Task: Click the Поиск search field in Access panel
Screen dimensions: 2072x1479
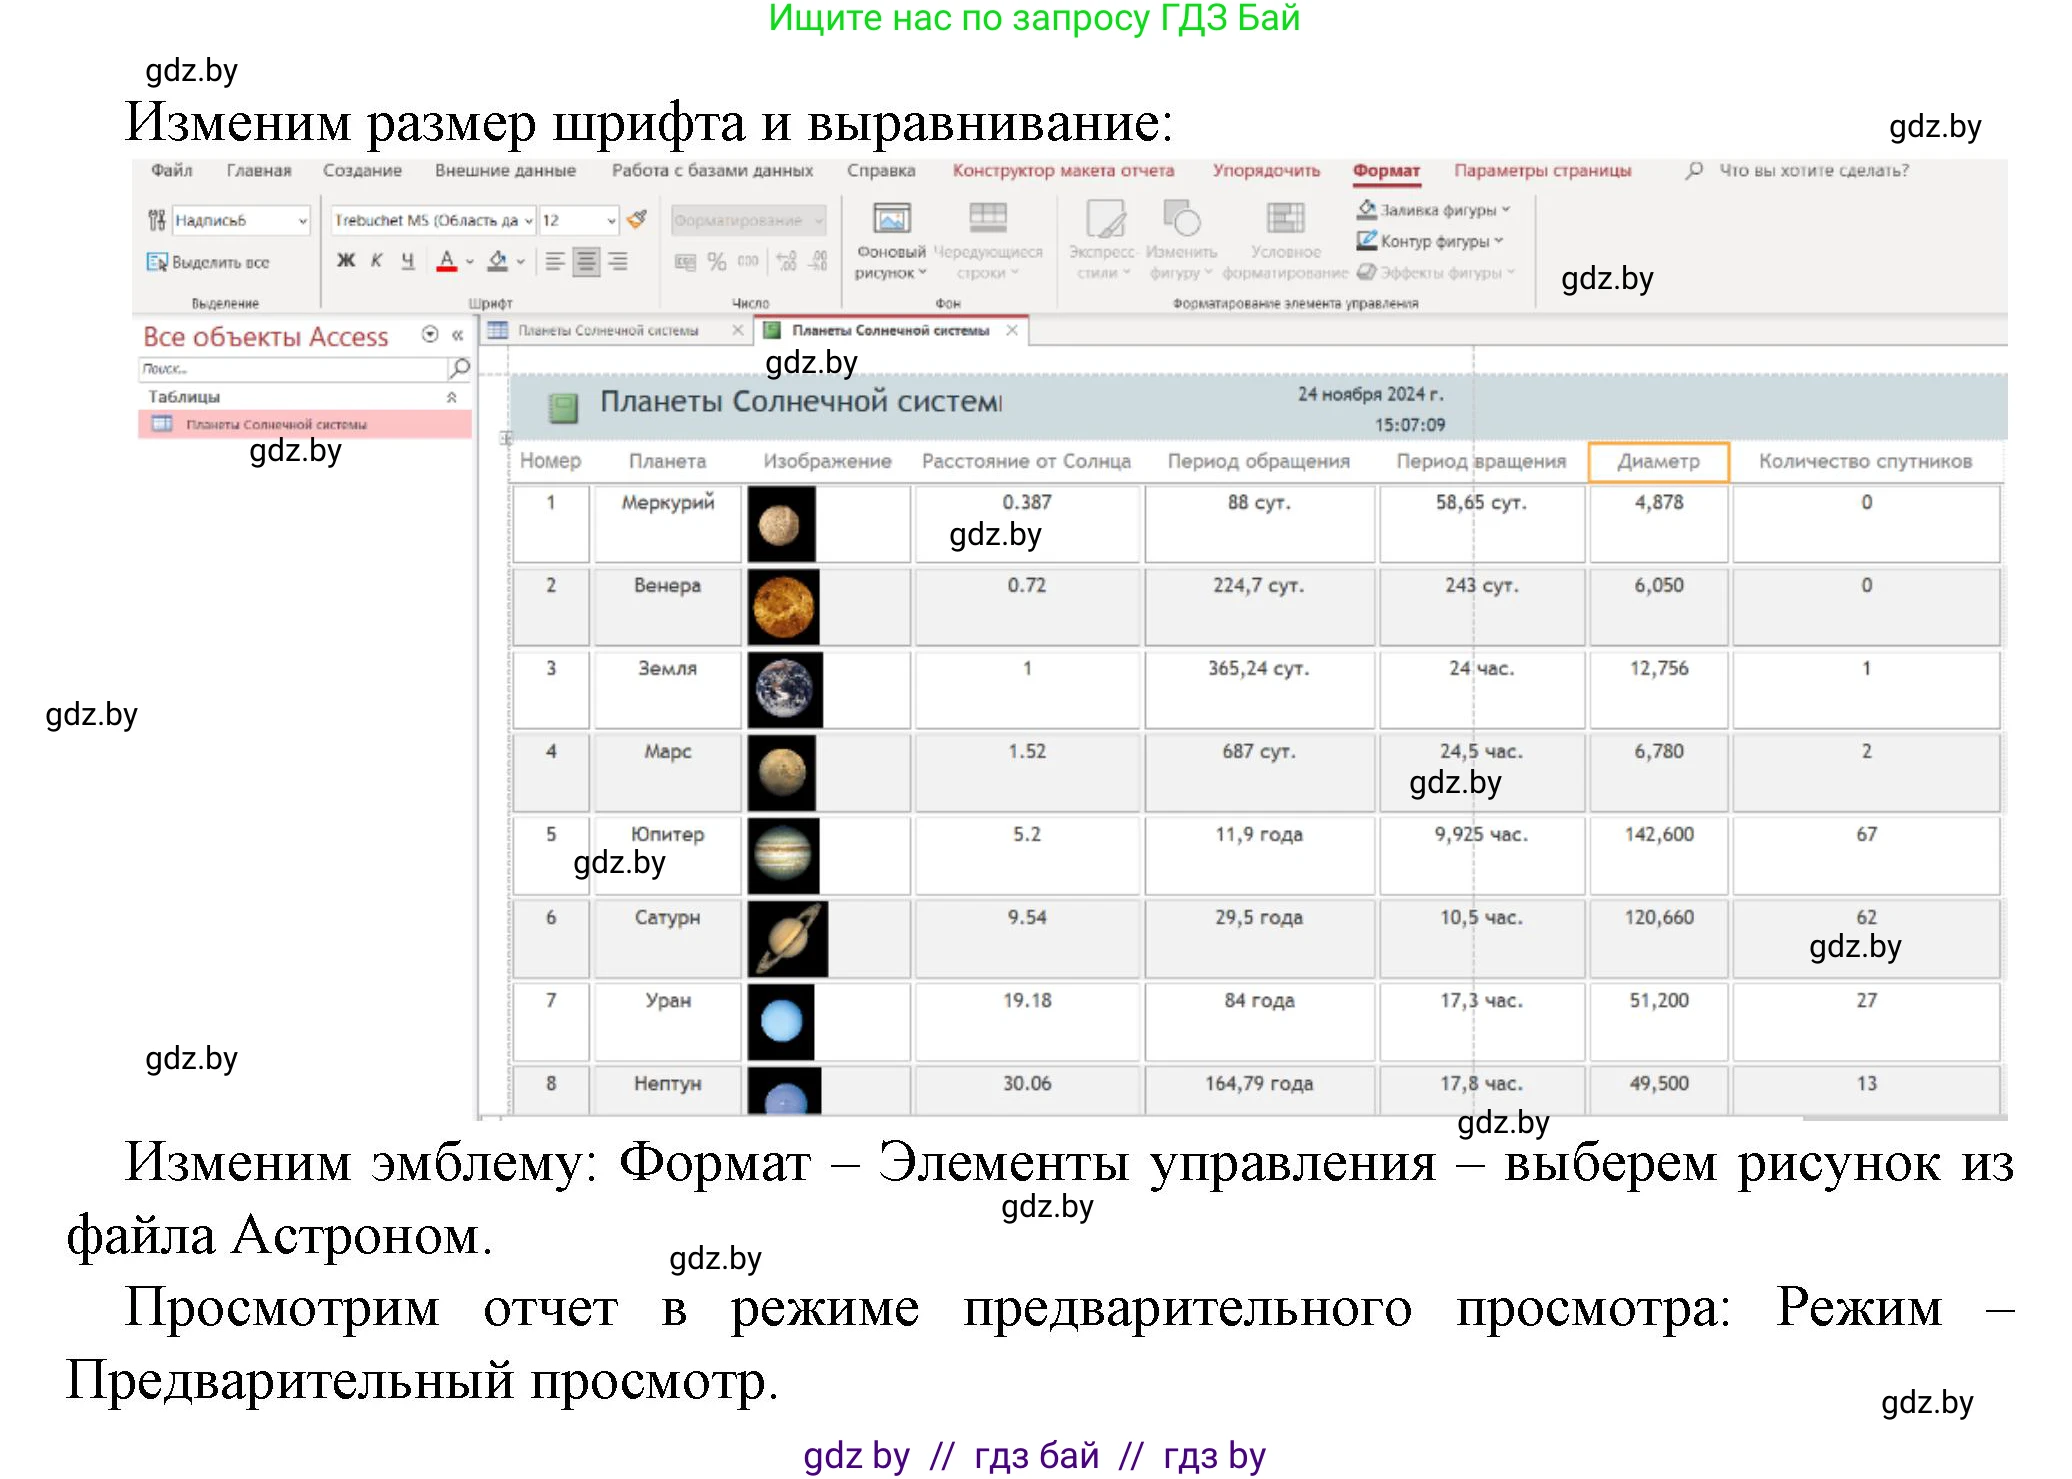Action: 290,369
